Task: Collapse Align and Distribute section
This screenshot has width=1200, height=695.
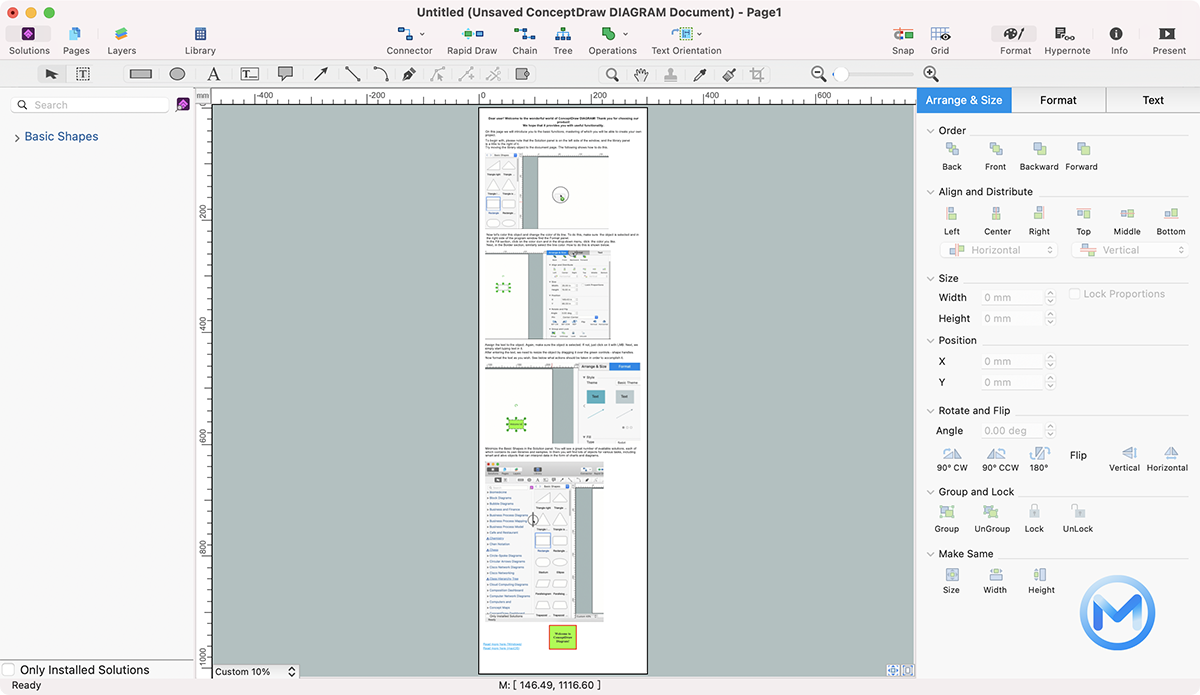Action: tap(929, 192)
